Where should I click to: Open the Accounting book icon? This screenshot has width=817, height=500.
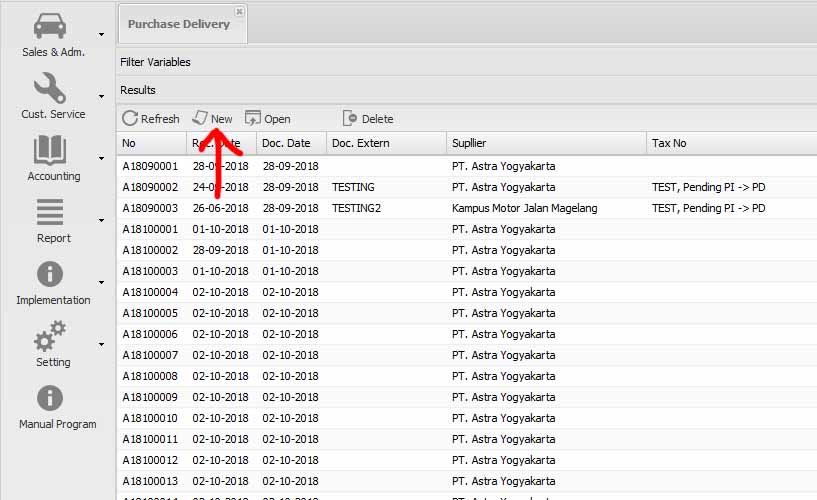coord(50,151)
